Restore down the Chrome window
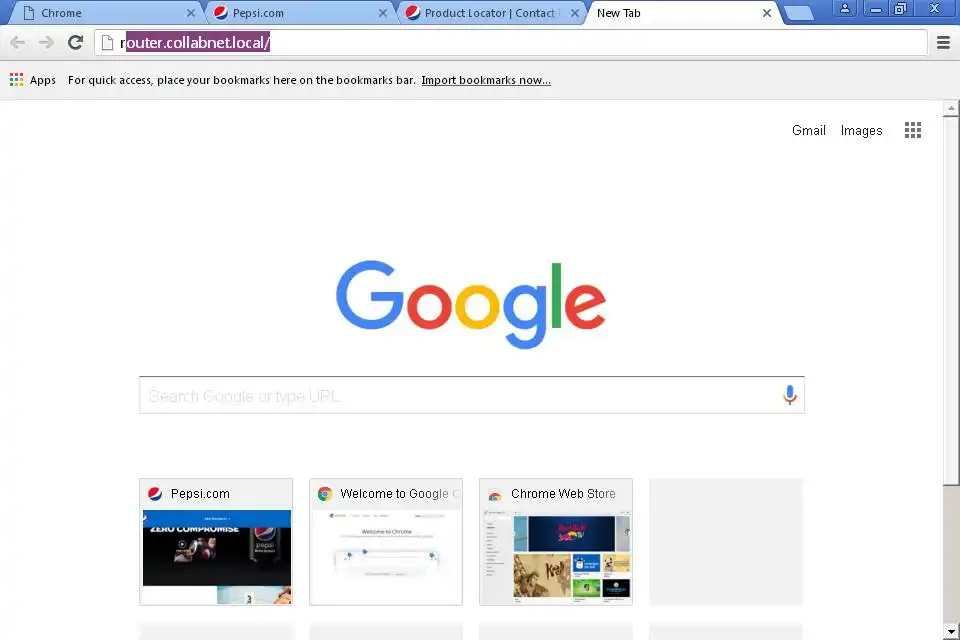960x640 pixels. (x=901, y=8)
